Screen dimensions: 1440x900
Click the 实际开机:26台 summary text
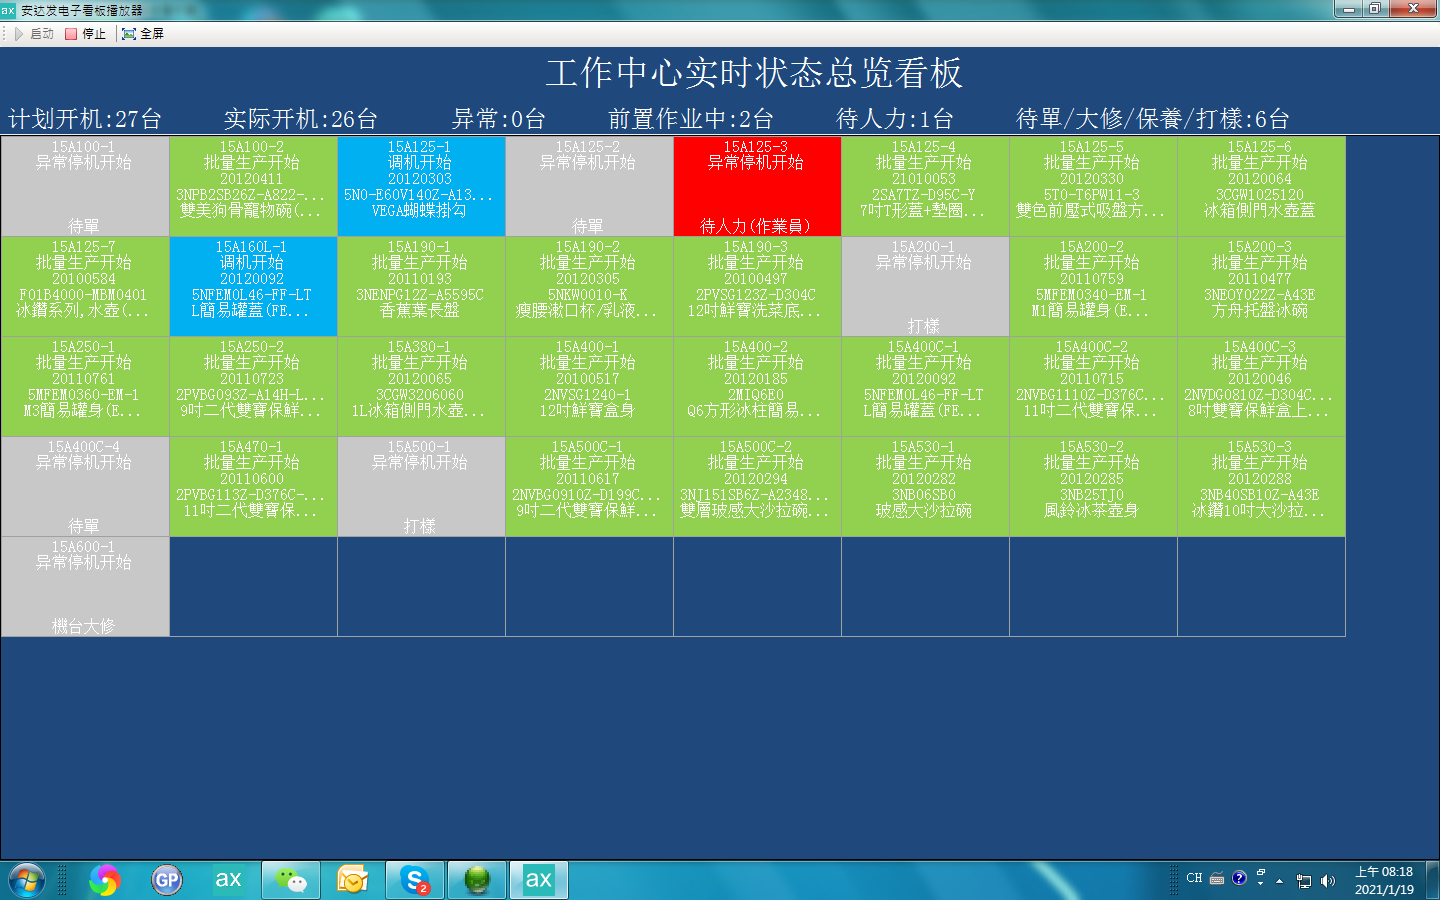click(x=301, y=119)
